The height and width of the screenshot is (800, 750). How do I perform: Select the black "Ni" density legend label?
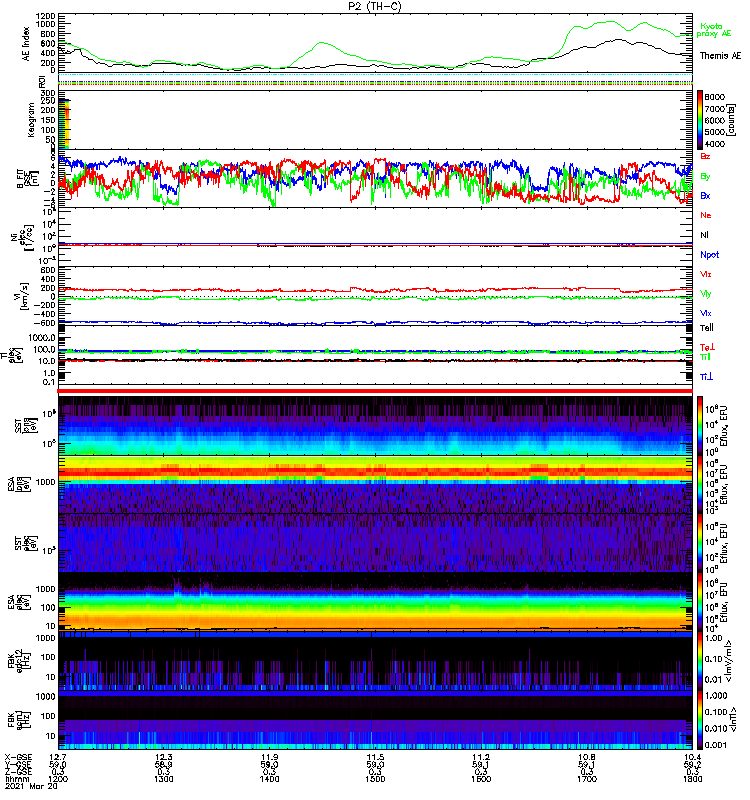coord(704,235)
